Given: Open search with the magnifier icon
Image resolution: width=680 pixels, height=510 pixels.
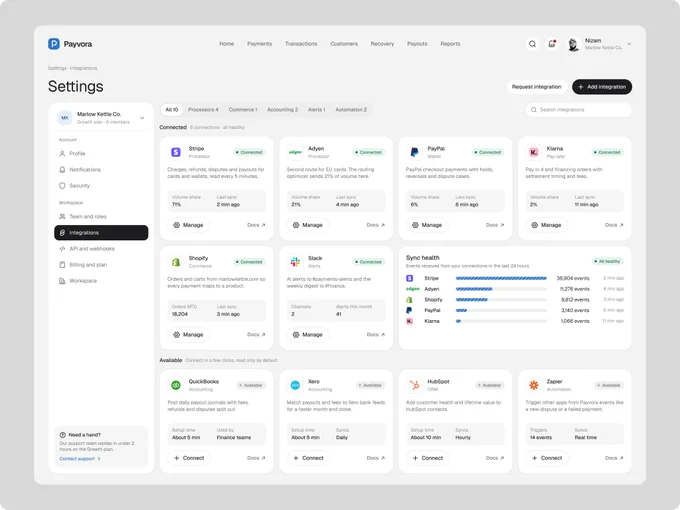Looking at the screenshot, I should [532, 44].
